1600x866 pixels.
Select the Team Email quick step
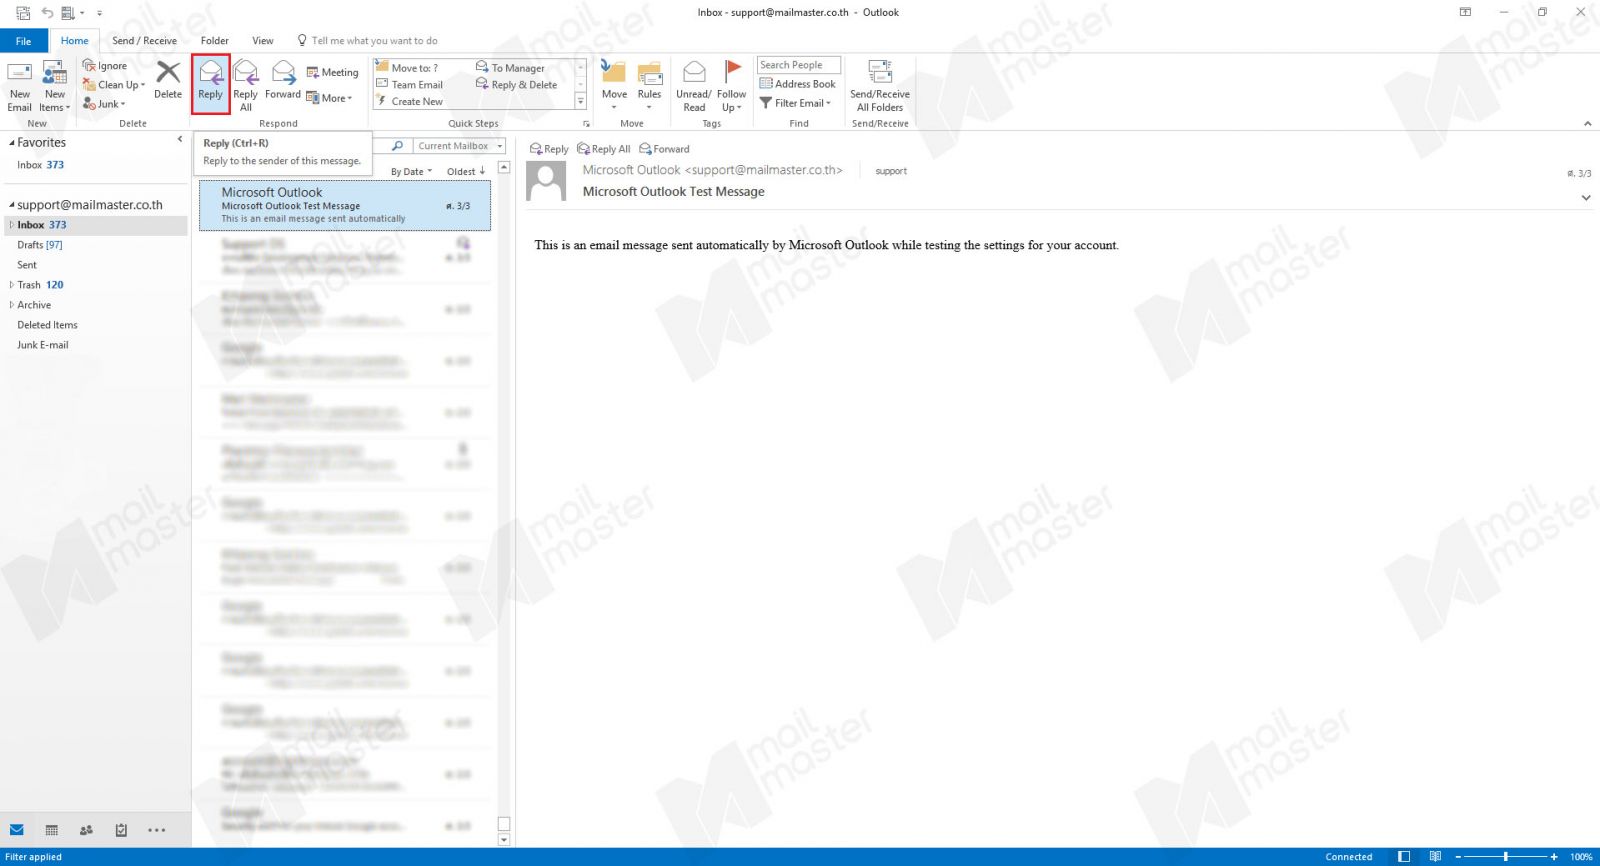click(410, 85)
